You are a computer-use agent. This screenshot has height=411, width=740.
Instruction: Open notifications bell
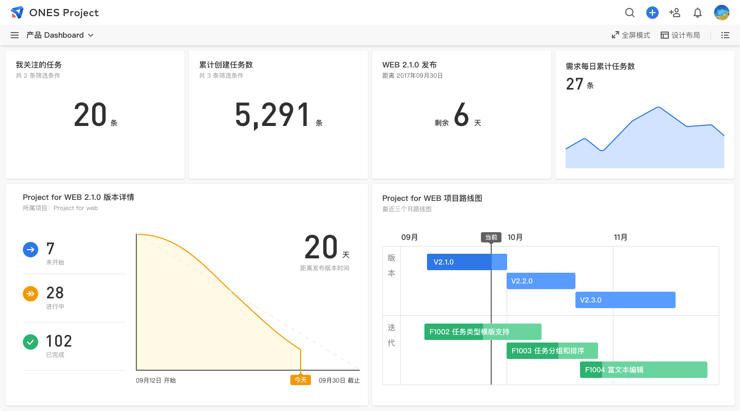[698, 13]
